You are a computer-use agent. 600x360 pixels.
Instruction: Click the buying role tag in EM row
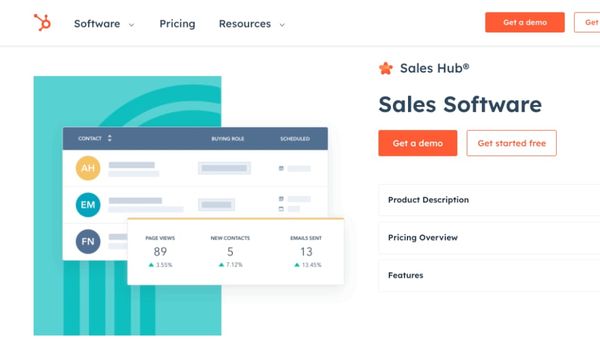[x=216, y=205]
